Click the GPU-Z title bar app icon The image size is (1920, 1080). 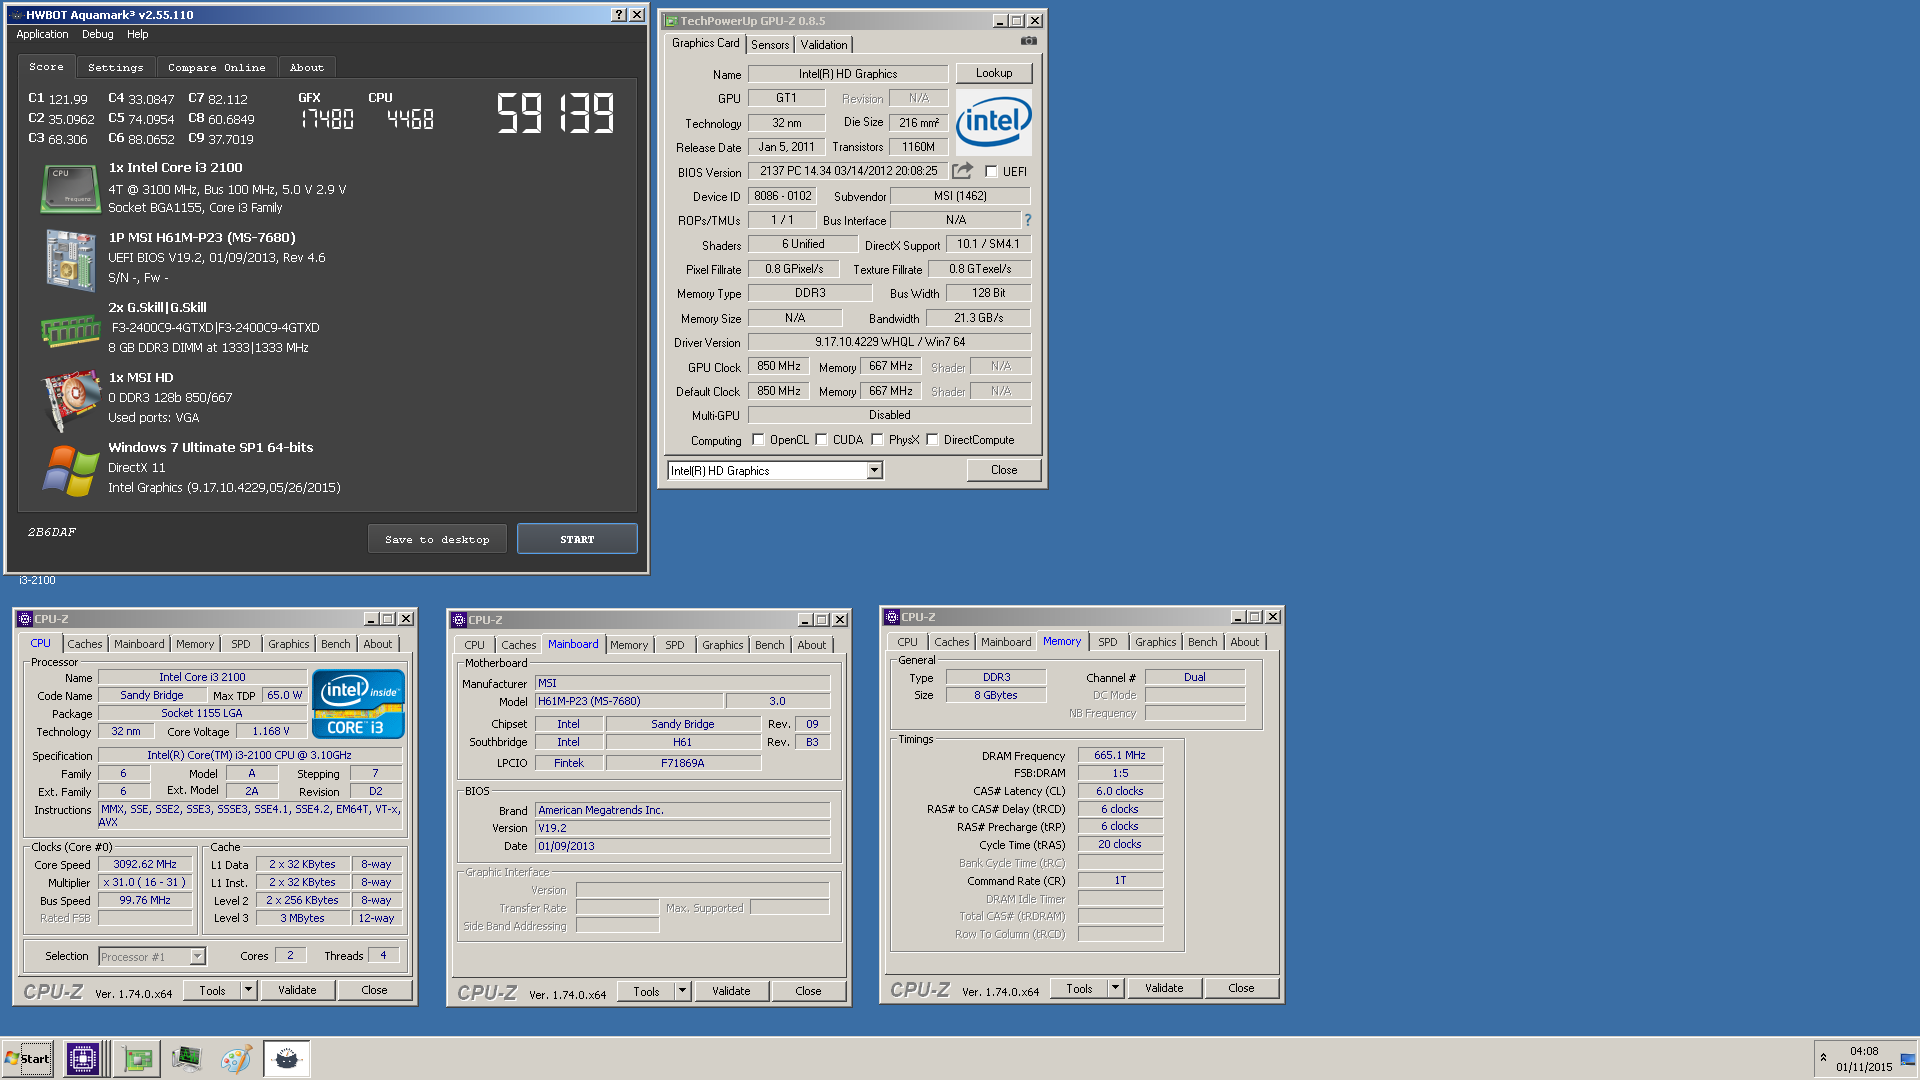[x=672, y=21]
